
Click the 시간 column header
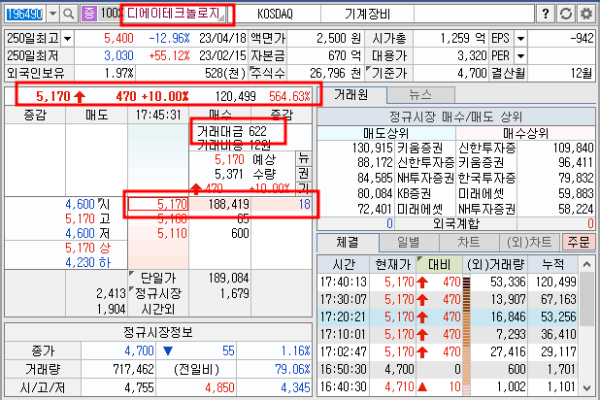pos(344,264)
